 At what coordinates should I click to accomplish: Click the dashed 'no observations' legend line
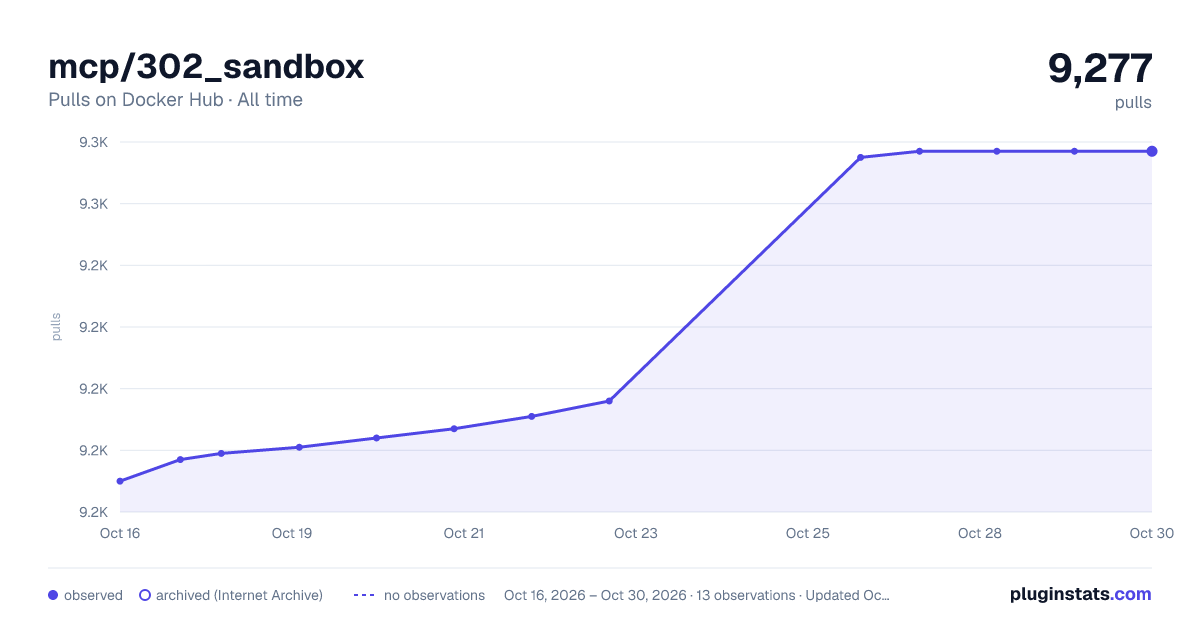[364, 595]
